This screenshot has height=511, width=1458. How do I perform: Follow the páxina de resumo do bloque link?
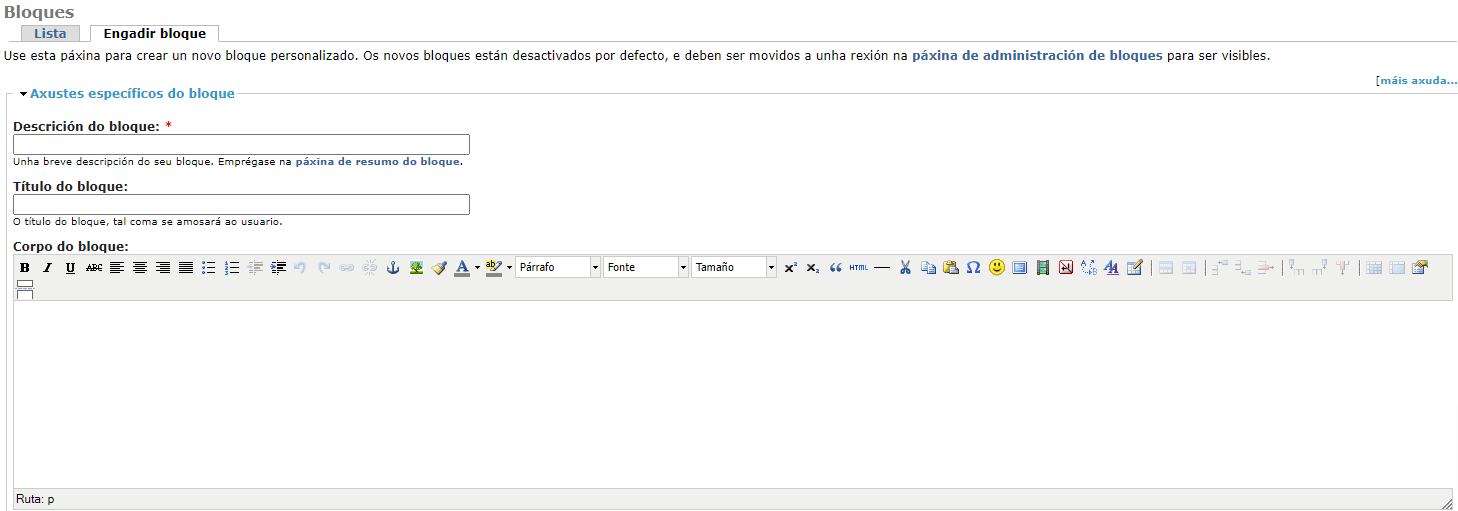pos(378,161)
